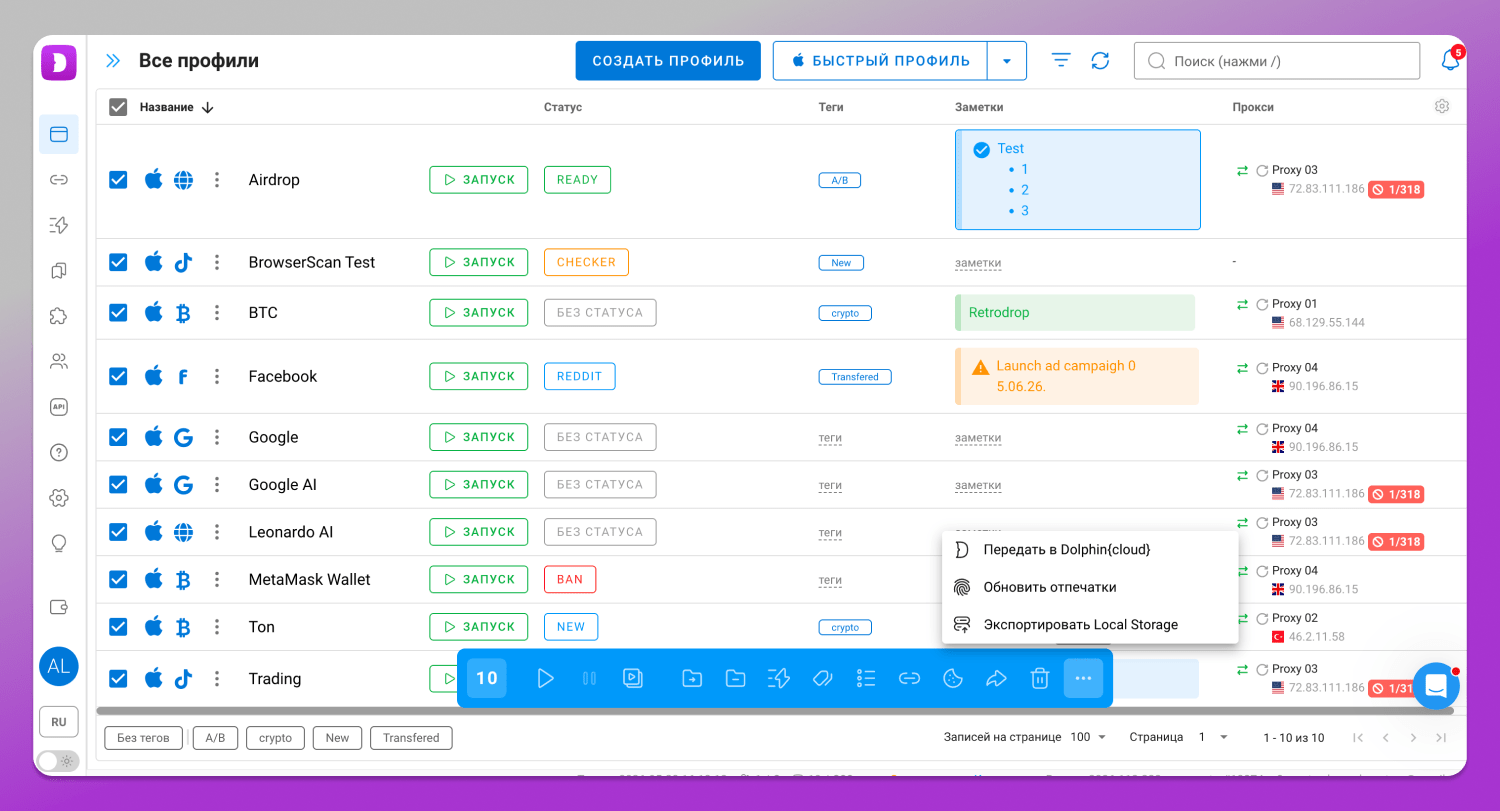Click the share arrow icon in bulk toolbar
Screen dimensions: 1500x811
click(996, 679)
